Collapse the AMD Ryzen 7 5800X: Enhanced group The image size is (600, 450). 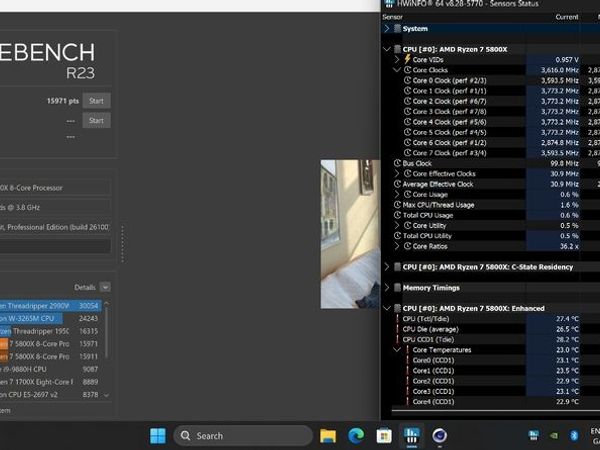coord(387,308)
